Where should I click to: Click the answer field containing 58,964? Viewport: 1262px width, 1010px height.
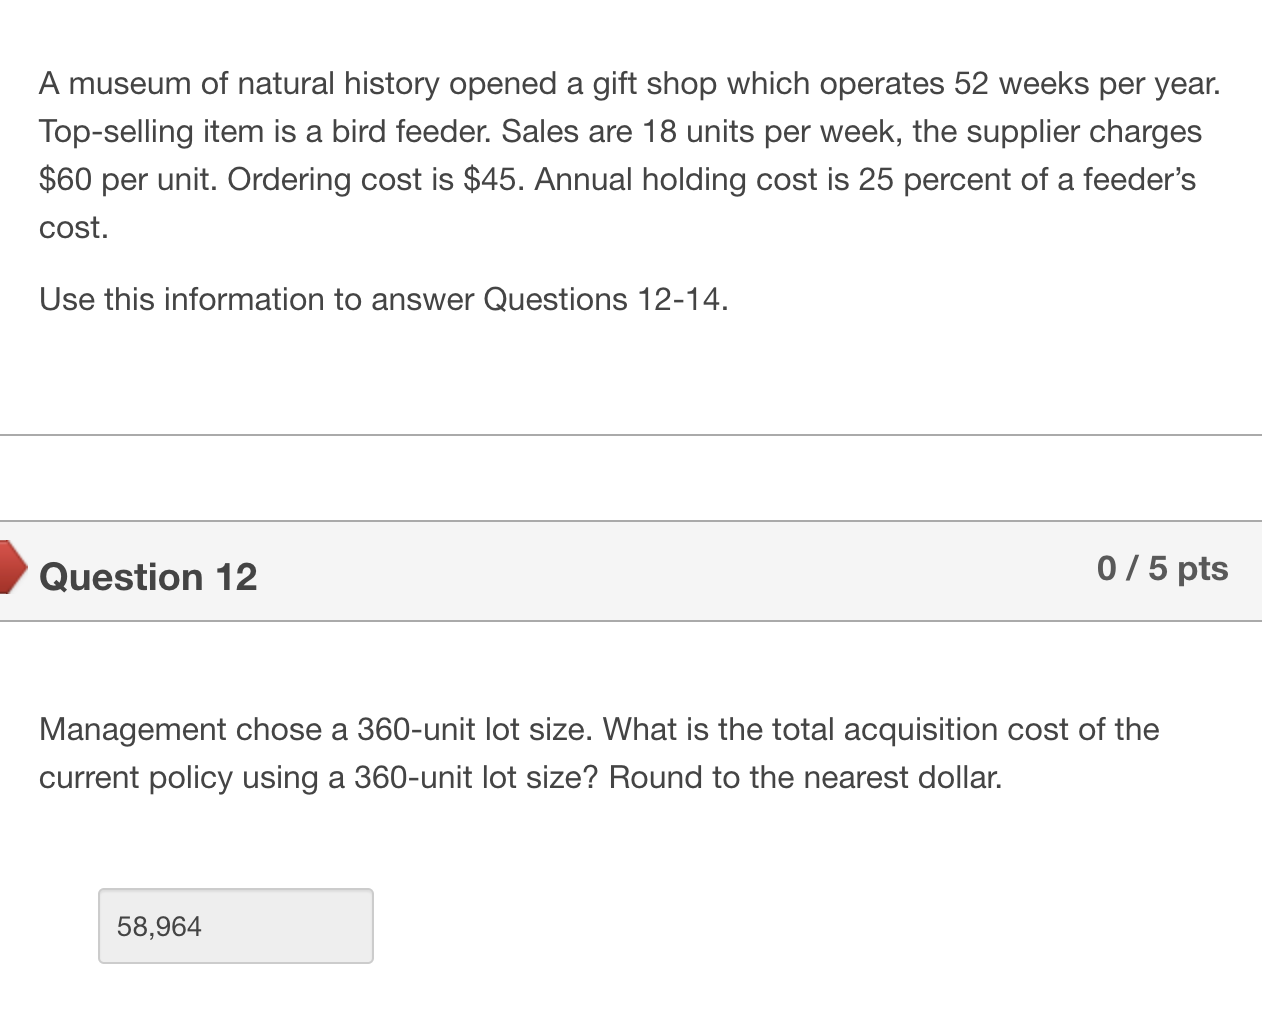pyautogui.click(x=235, y=926)
